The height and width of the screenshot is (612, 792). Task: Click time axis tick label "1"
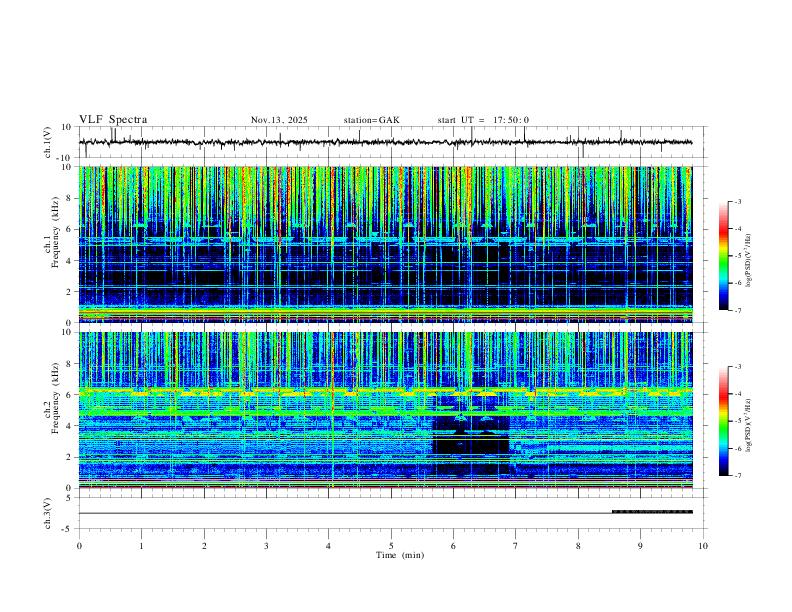[x=141, y=546]
